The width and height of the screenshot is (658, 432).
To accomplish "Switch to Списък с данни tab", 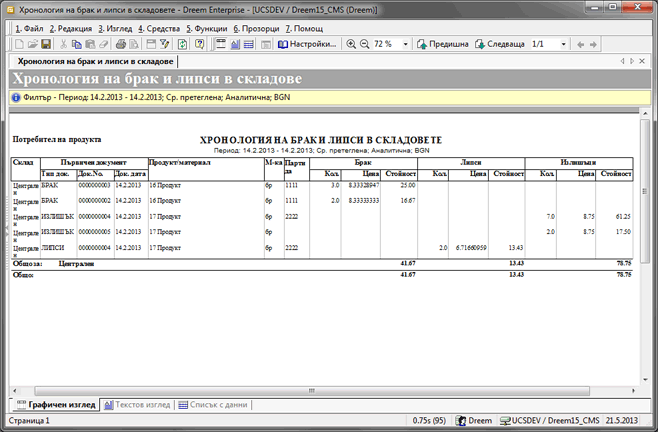I will click(x=213, y=405).
